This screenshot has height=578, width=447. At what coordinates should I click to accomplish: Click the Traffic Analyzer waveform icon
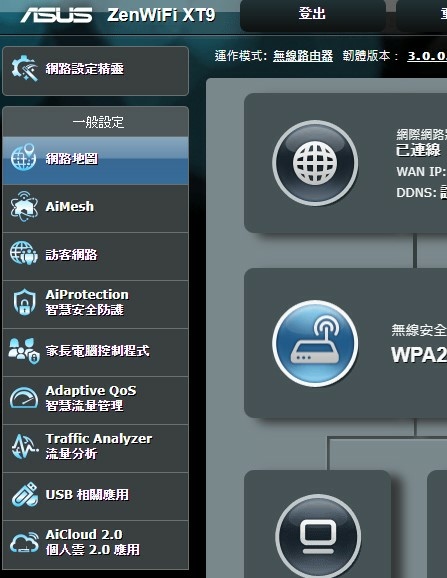[24, 446]
